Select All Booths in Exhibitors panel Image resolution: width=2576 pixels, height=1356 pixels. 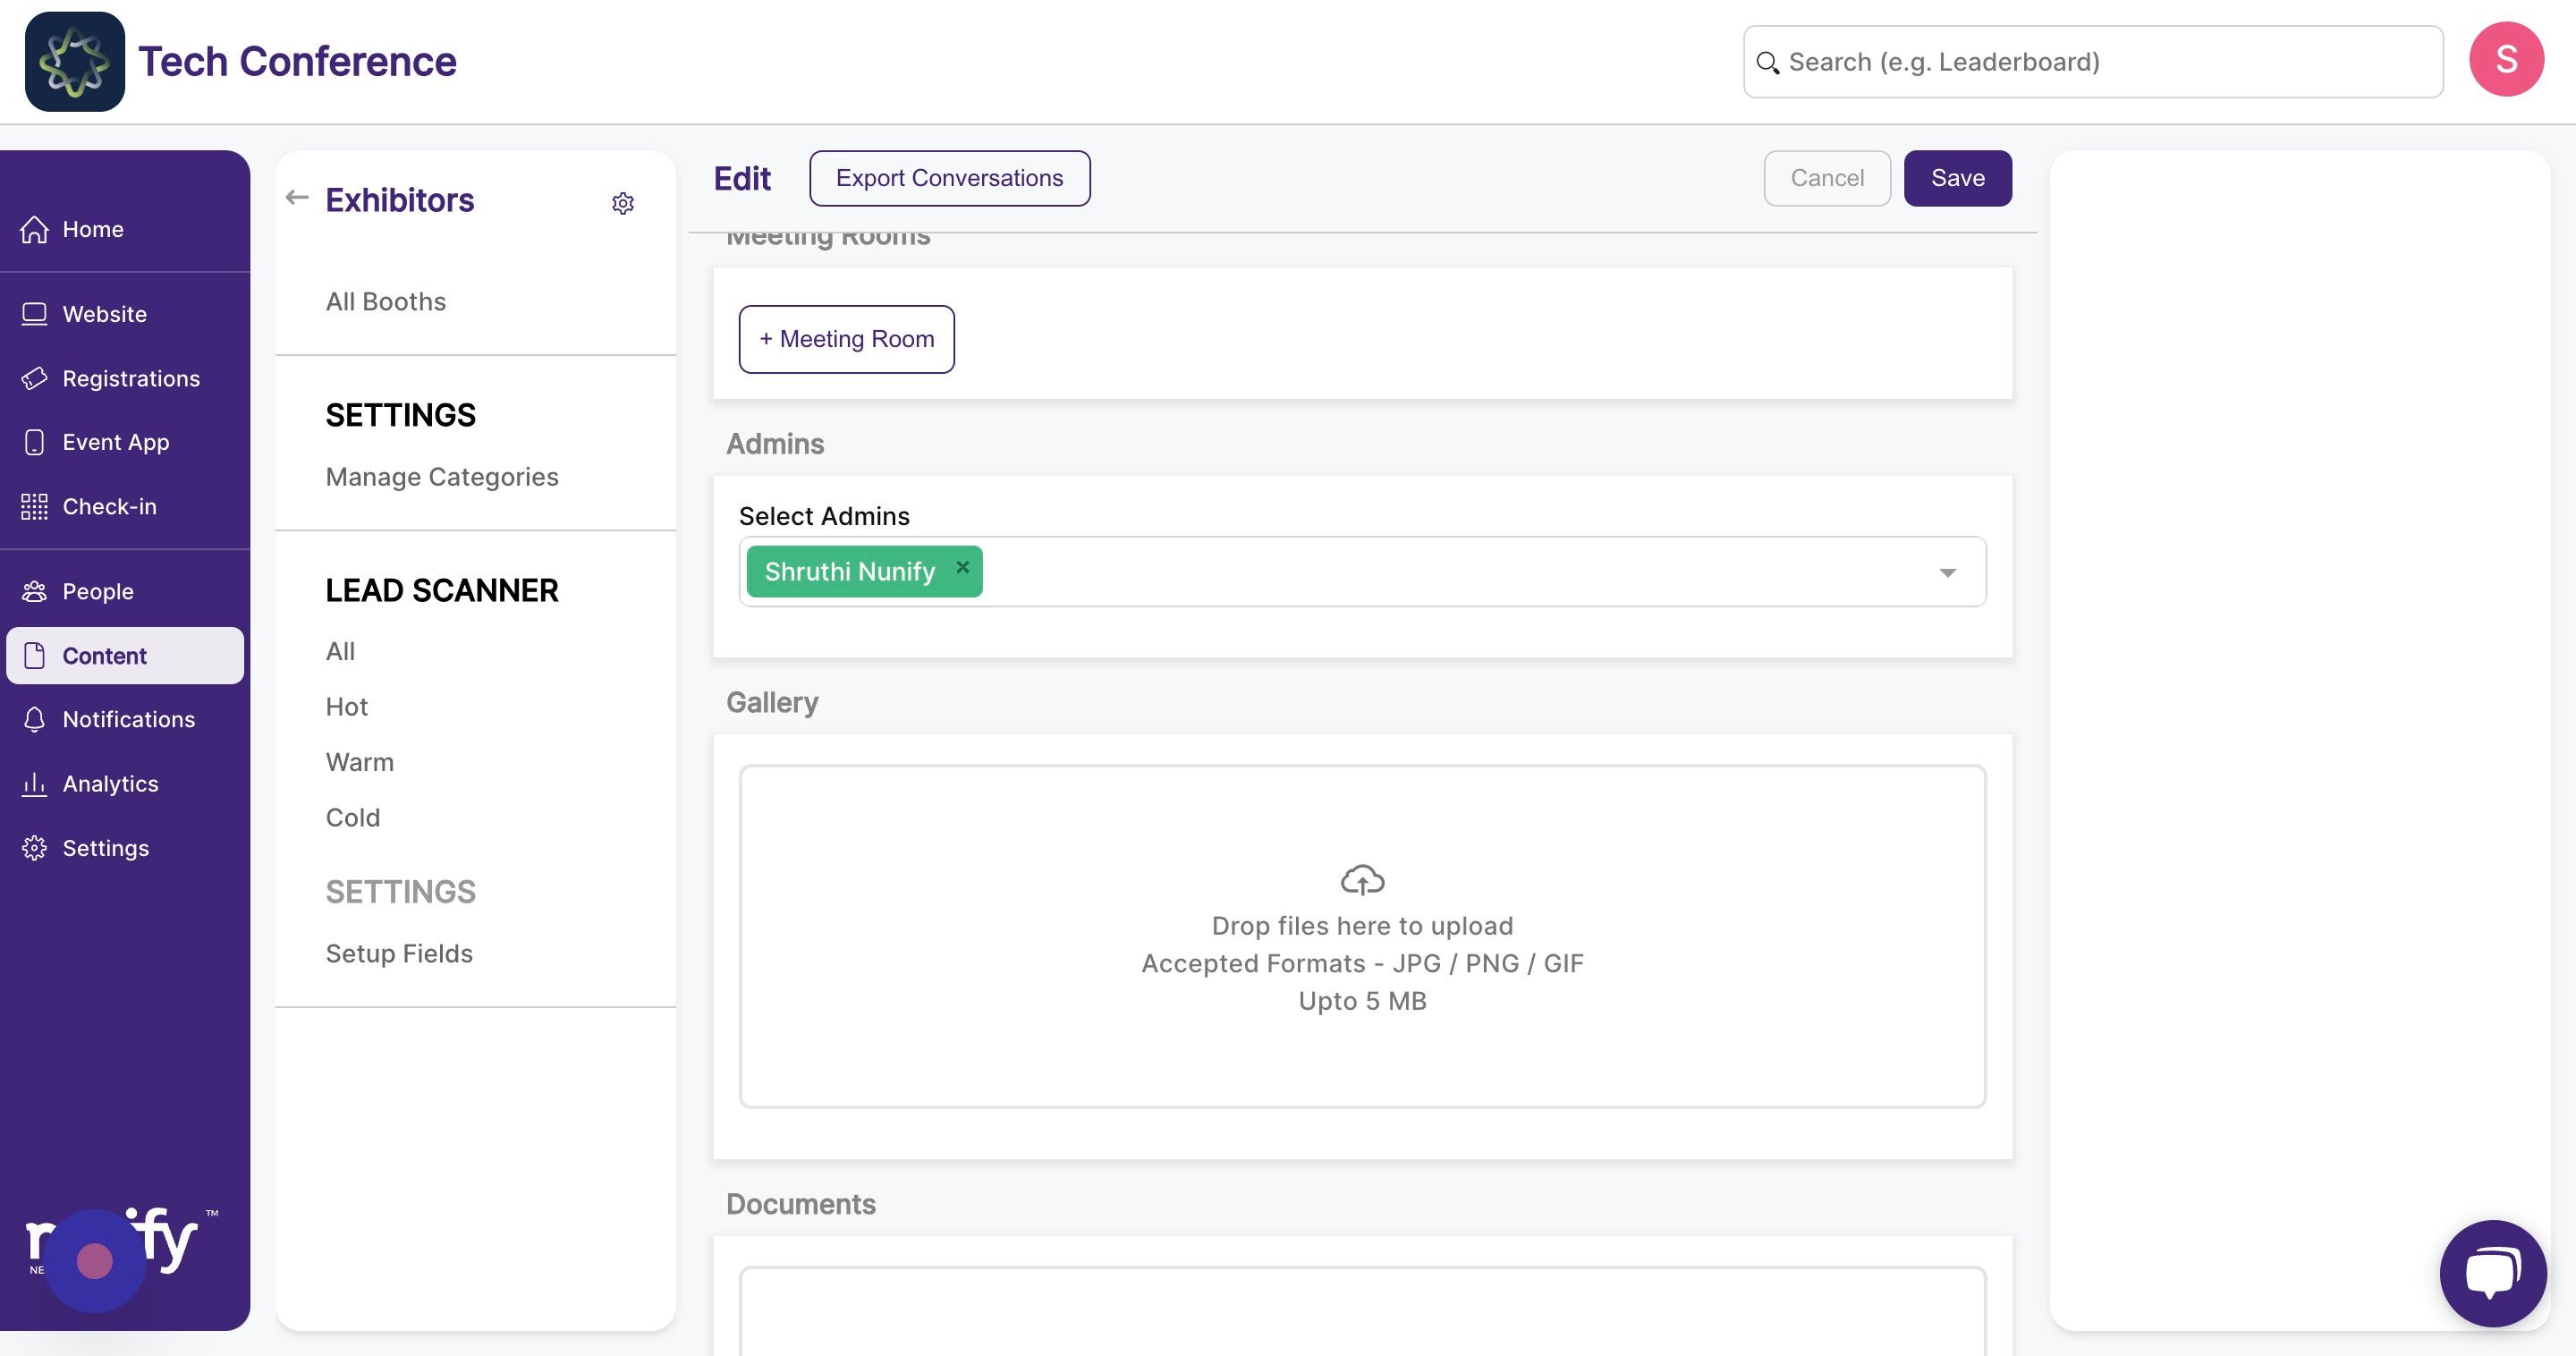[x=386, y=301]
